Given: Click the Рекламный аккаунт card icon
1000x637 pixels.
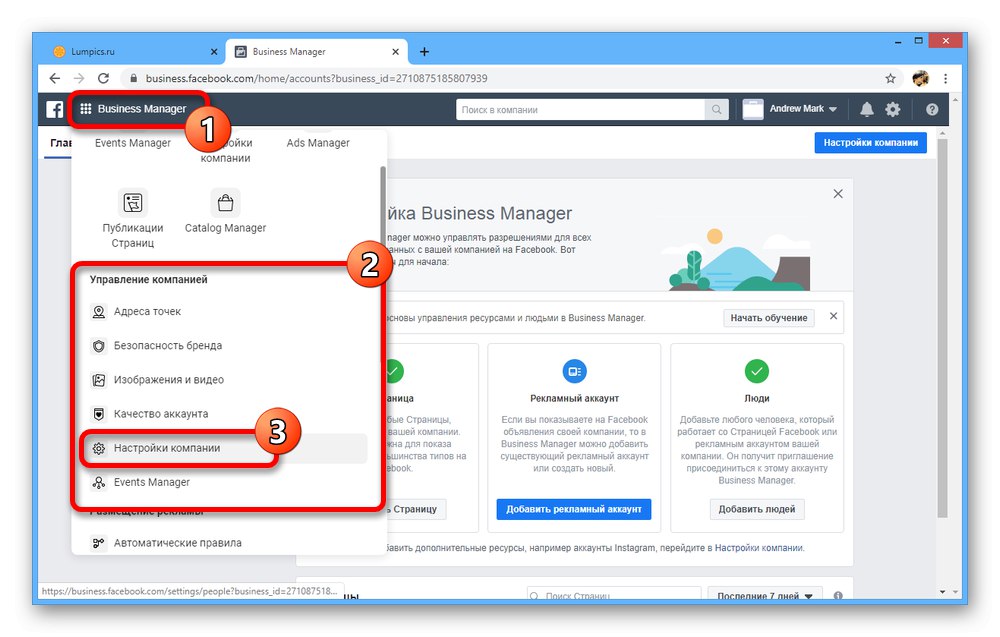Looking at the screenshot, I should [574, 371].
